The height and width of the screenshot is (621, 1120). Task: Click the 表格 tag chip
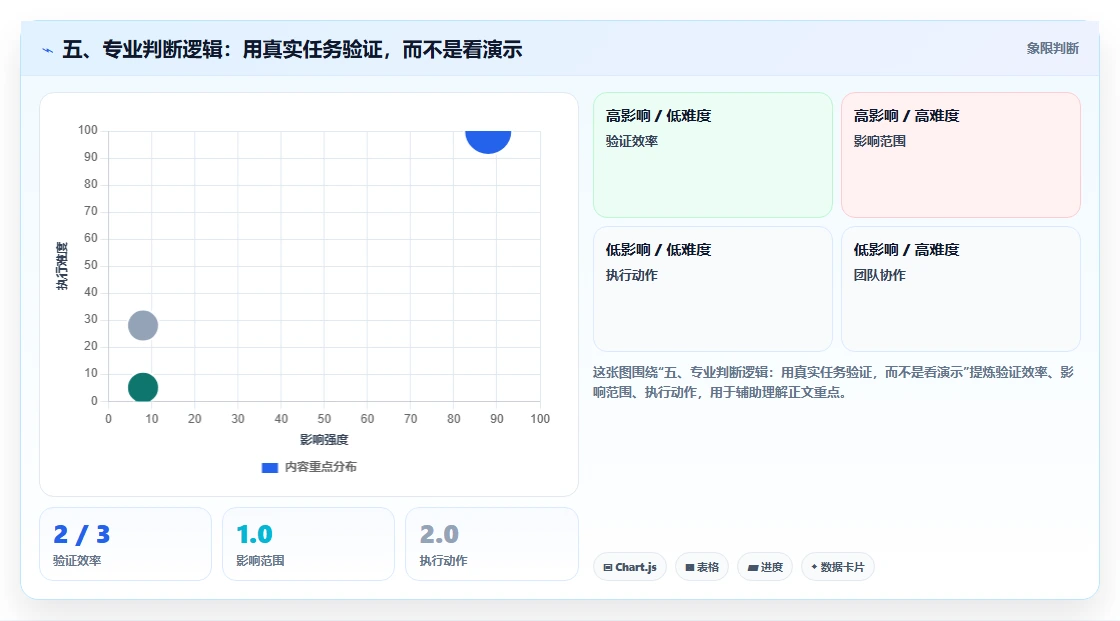tap(702, 567)
